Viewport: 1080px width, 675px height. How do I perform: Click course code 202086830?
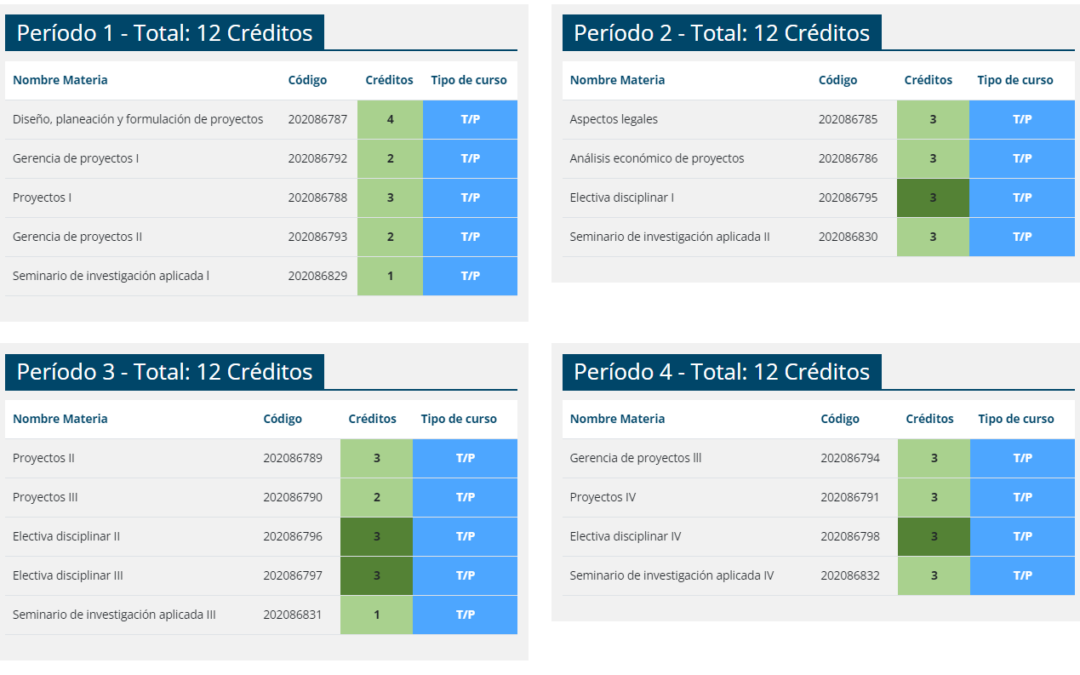[x=848, y=237]
